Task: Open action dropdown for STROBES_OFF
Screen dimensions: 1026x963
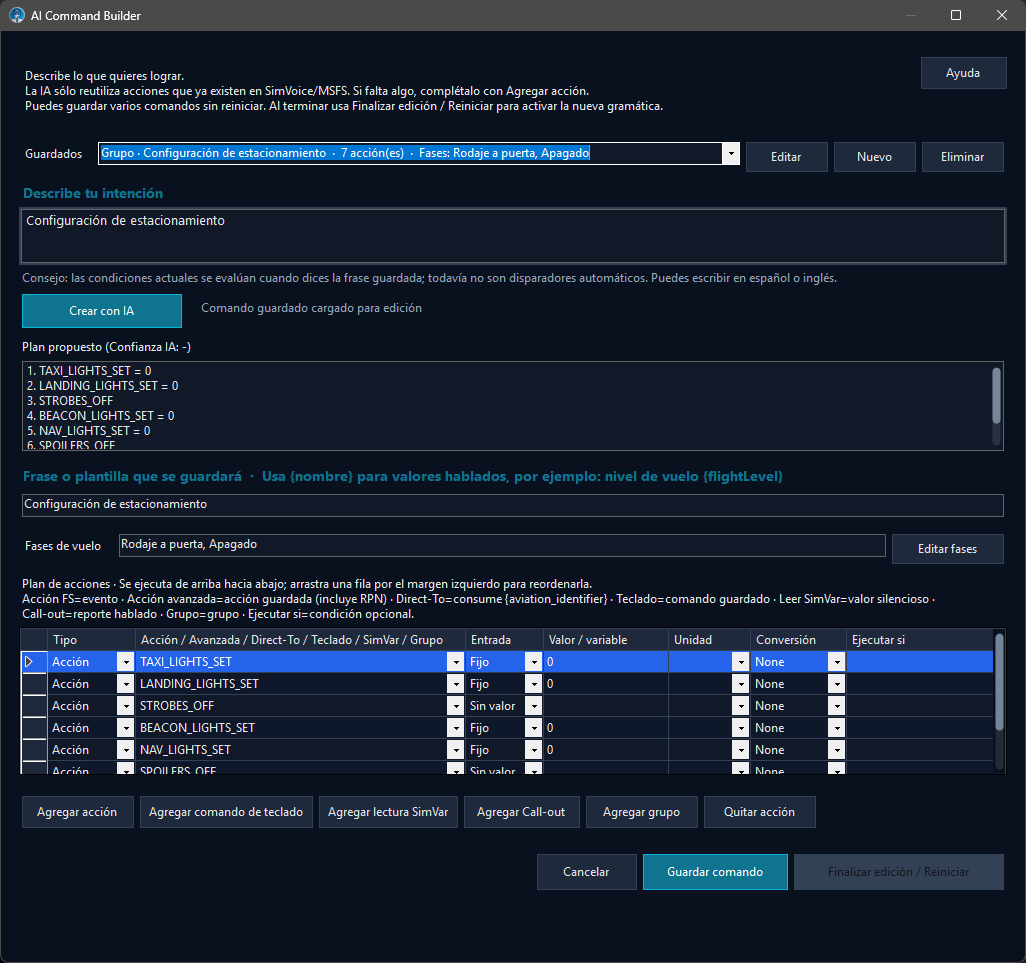Action: pyautogui.click(x=455, y=706)
